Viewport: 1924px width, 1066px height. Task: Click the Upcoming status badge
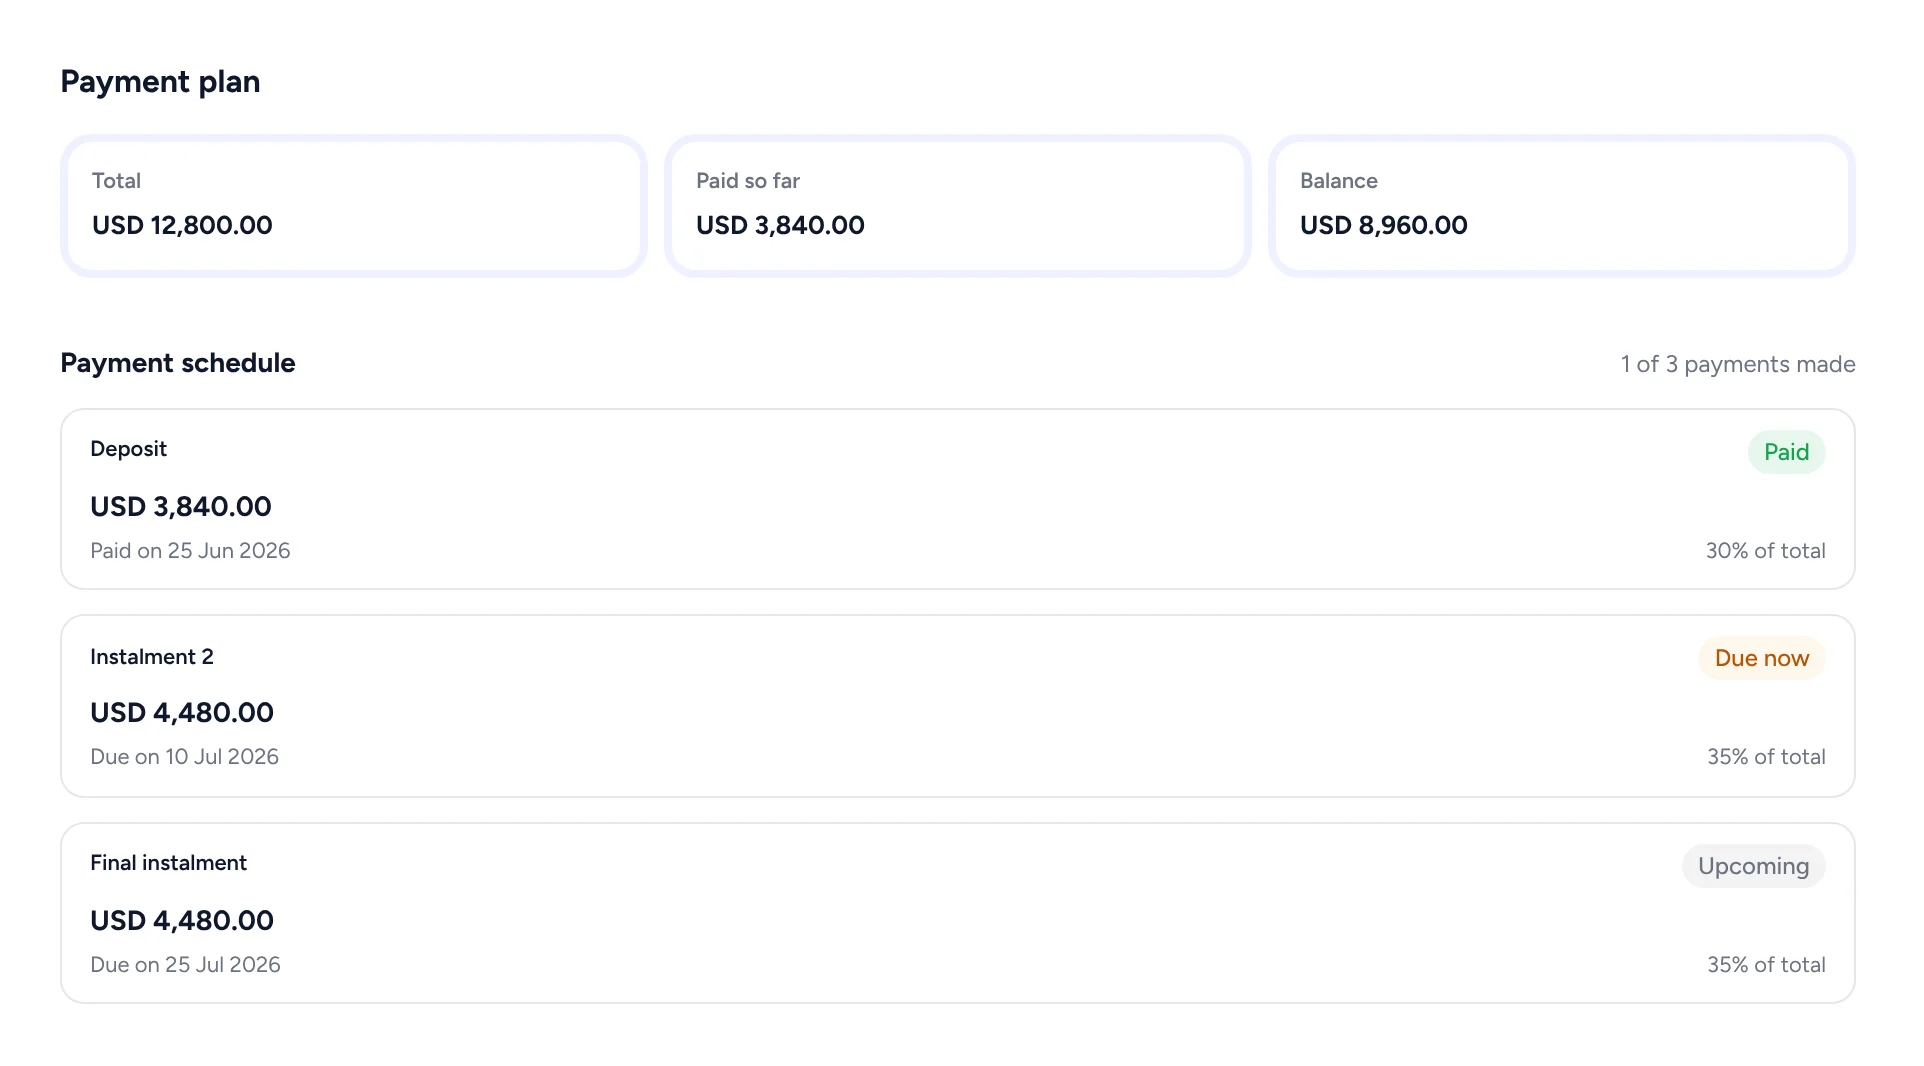[1753, 866]
